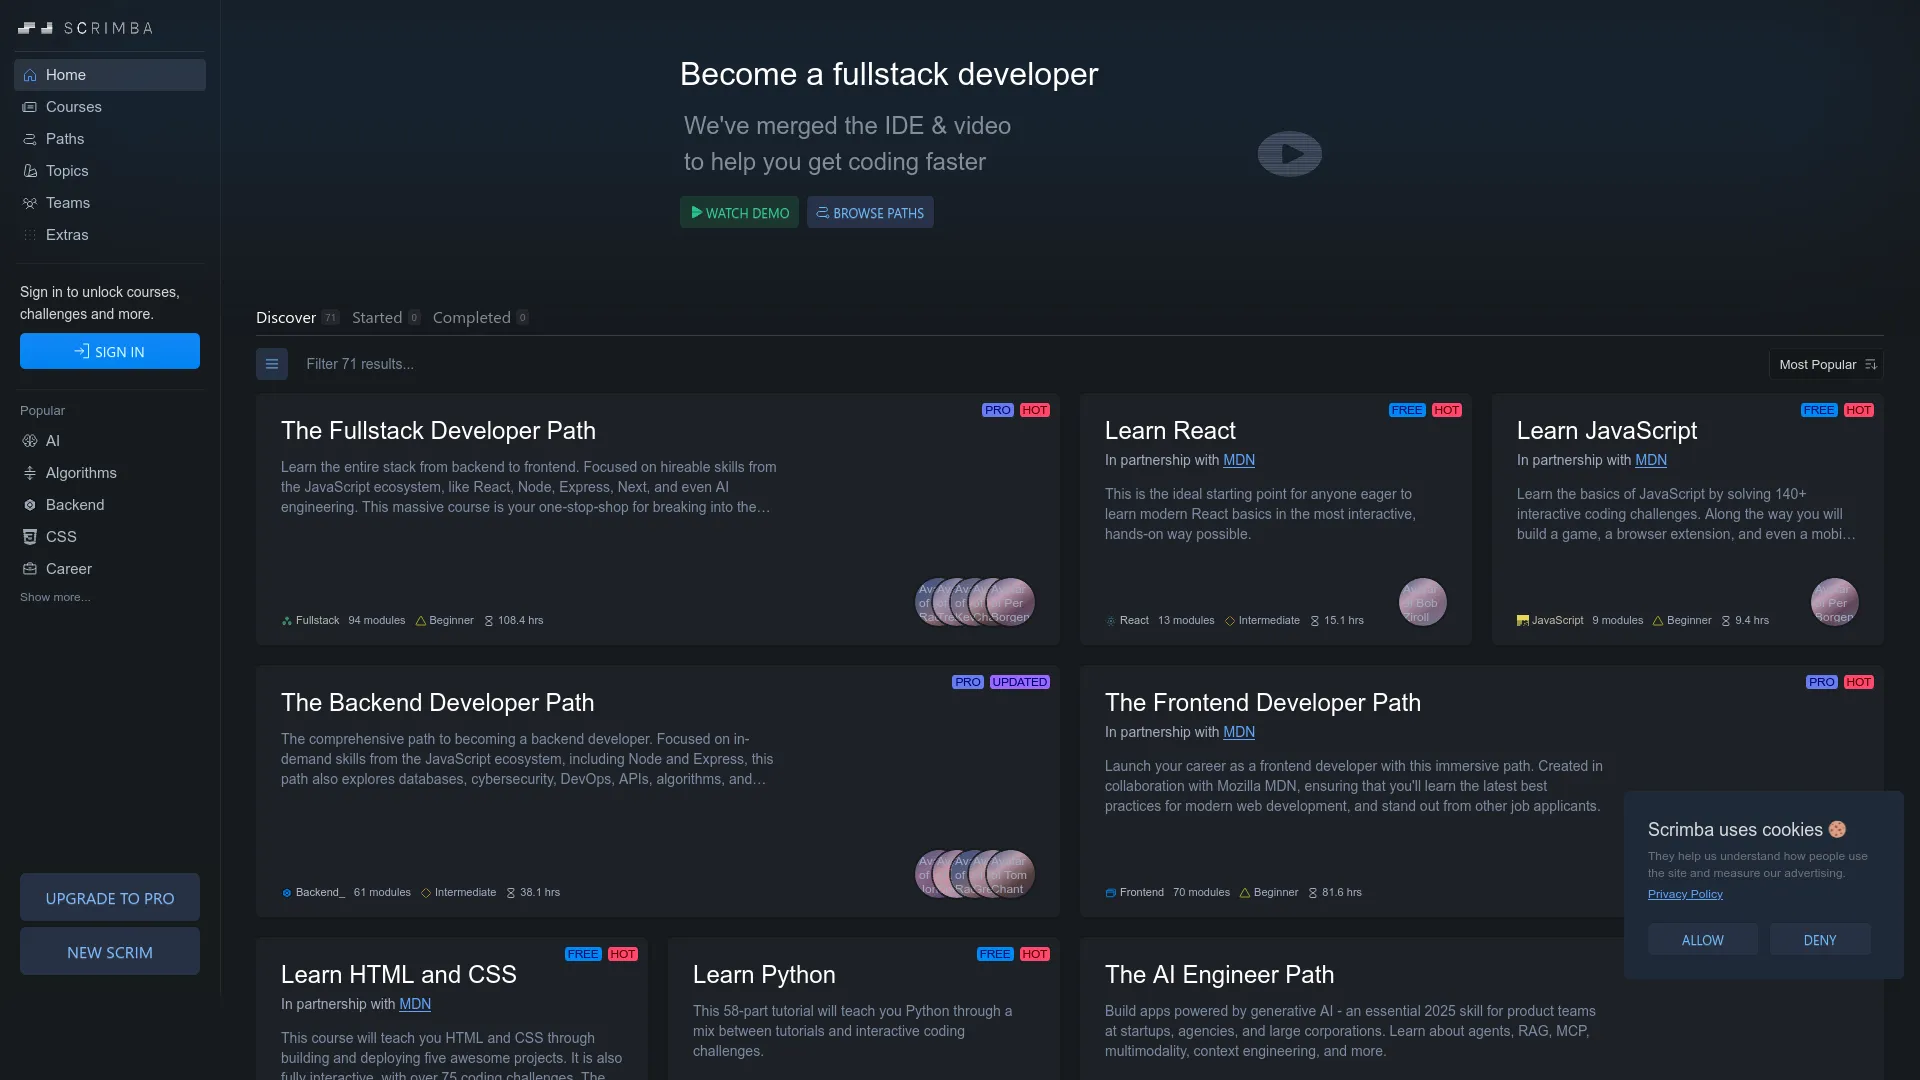Screen dimensions: 1920x1080
Task: Open the Algorithms popular topic
Action: click(110, 473)
